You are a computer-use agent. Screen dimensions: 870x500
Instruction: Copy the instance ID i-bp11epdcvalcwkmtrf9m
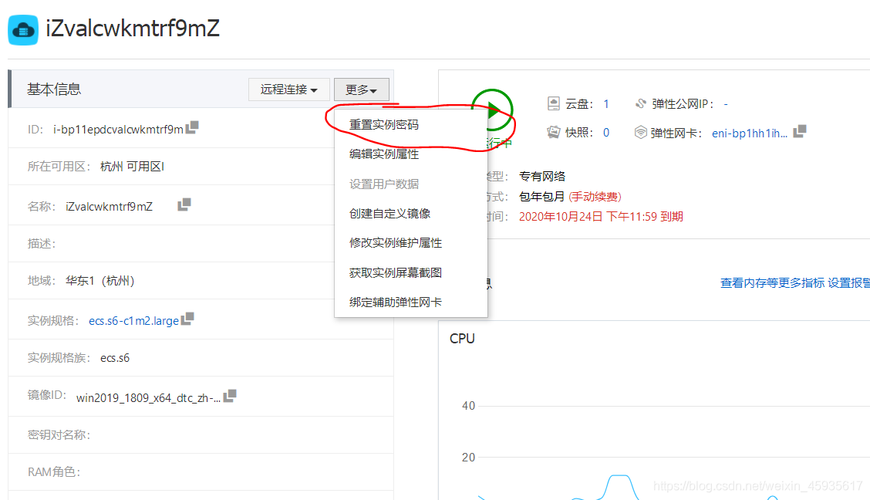pos(192,128)
